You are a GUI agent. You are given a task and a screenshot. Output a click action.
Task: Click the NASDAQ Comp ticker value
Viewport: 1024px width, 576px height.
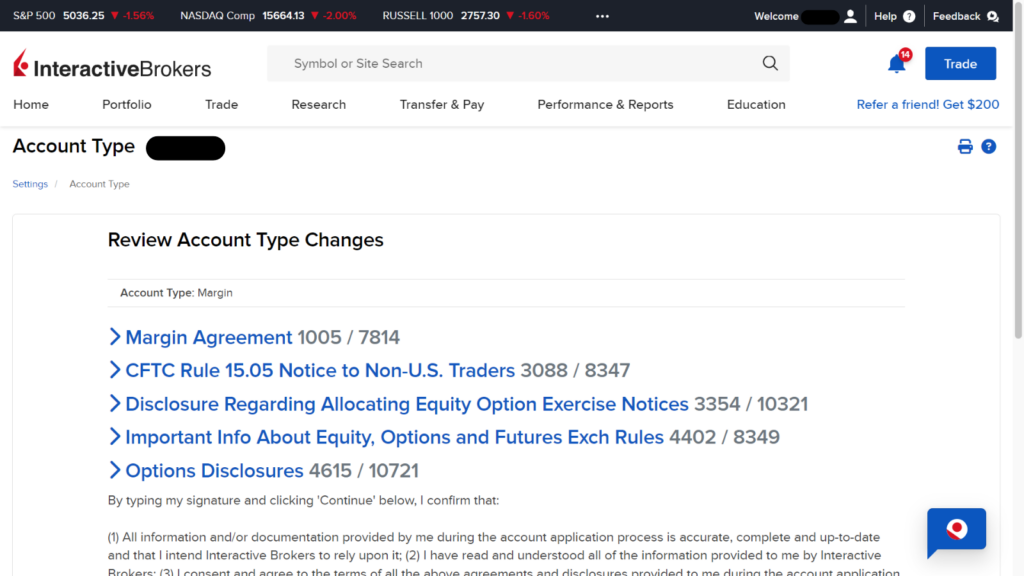pos(283,16)
